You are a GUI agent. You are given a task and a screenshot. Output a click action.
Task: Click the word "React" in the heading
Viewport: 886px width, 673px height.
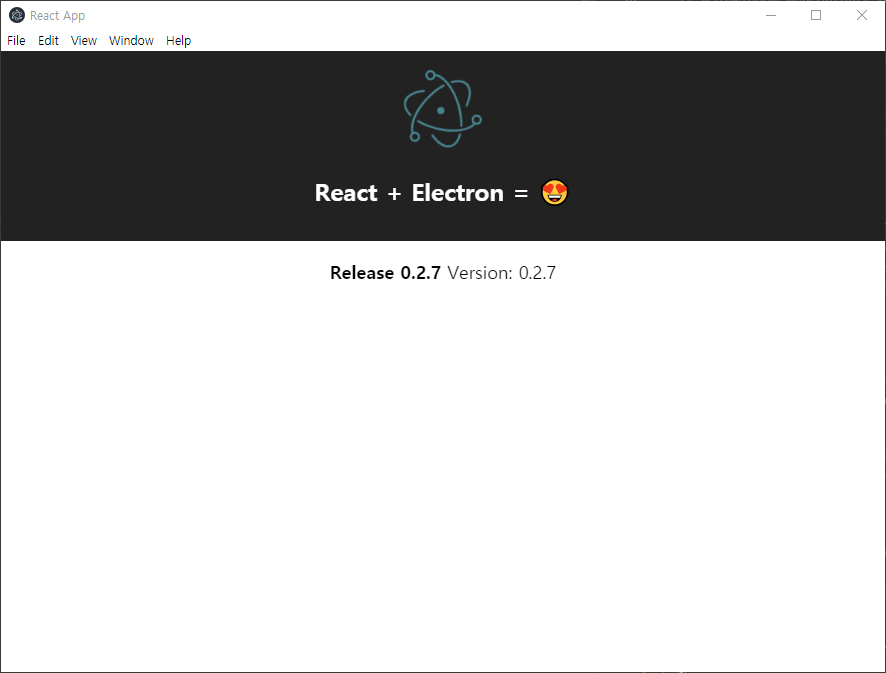pos(346,193)
